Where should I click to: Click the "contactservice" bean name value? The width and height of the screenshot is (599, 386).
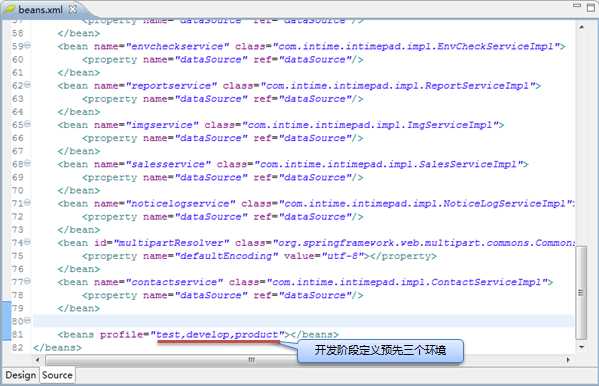175,283
